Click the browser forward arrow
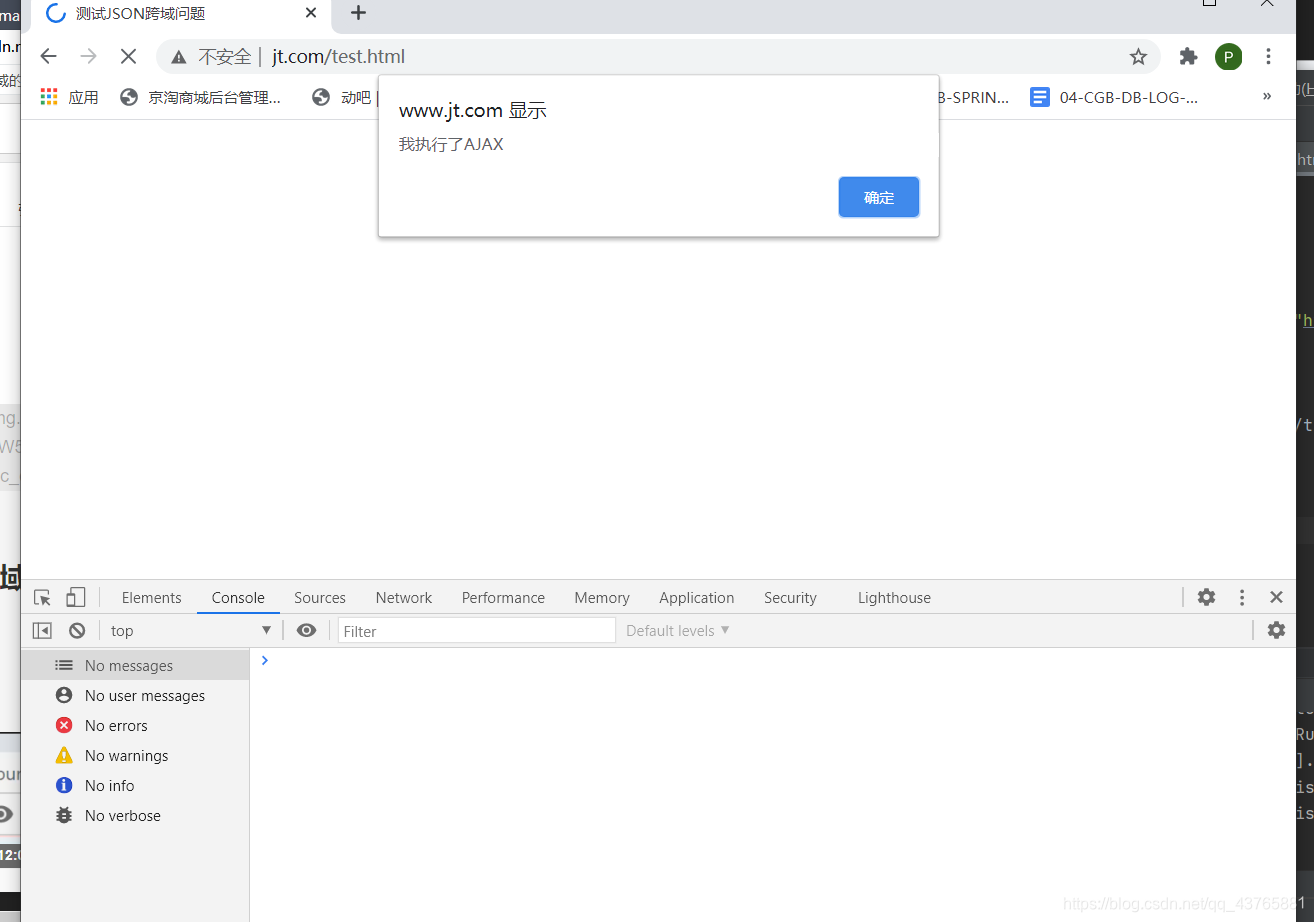The height and width of the screenshot is (922, 1314). pyautogui.click(x=88, y=57)
